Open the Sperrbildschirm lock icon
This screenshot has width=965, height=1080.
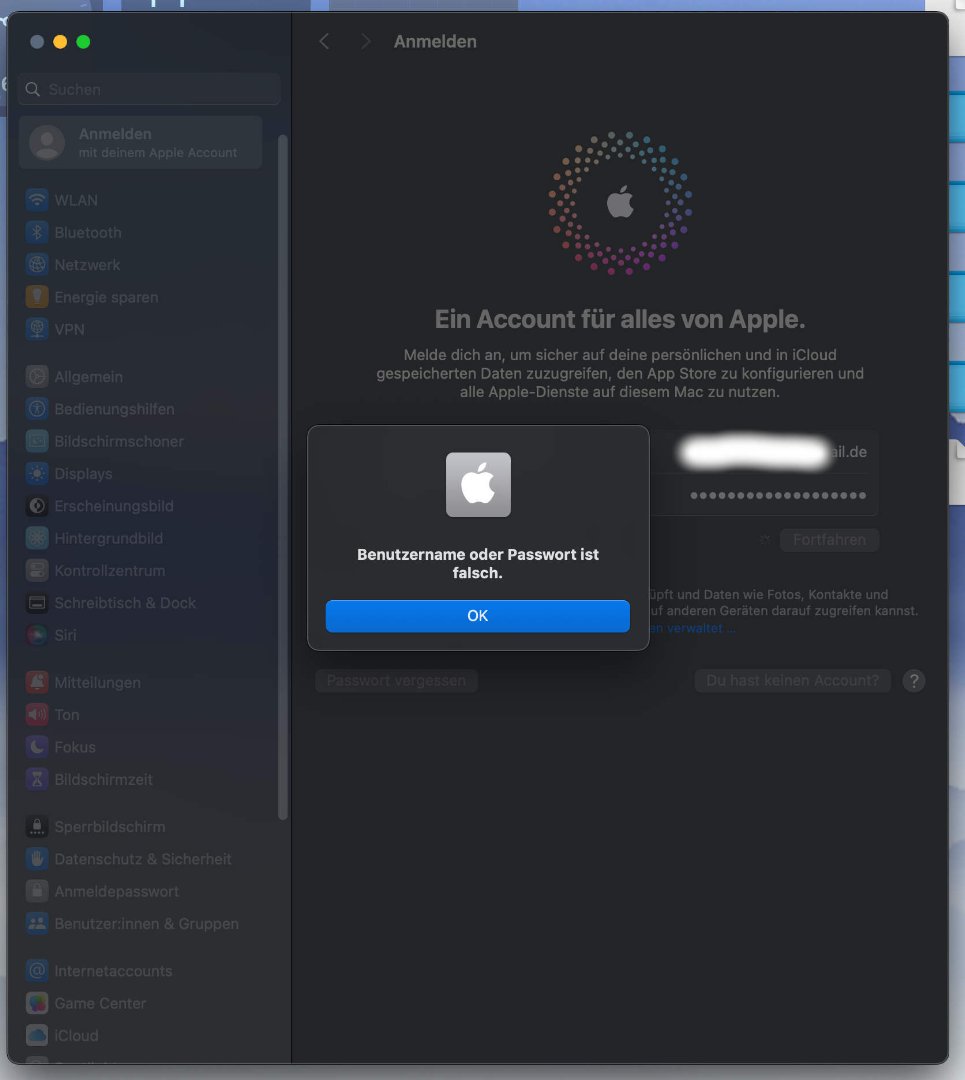(x=37, y=827)
